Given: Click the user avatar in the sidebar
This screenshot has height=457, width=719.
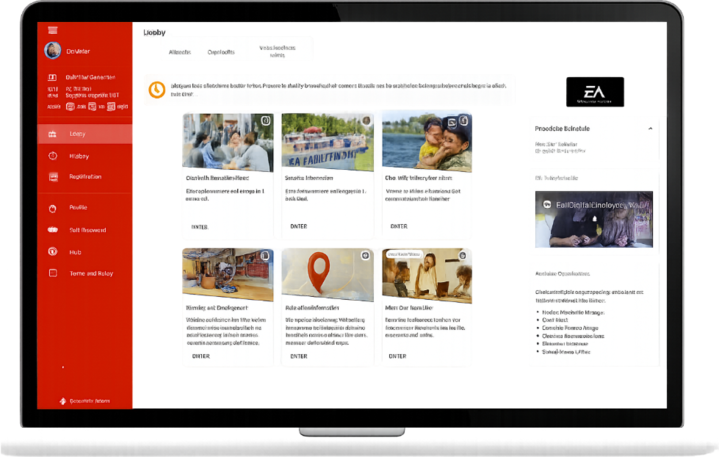Looking at the screenshot, I should (52, 51).
